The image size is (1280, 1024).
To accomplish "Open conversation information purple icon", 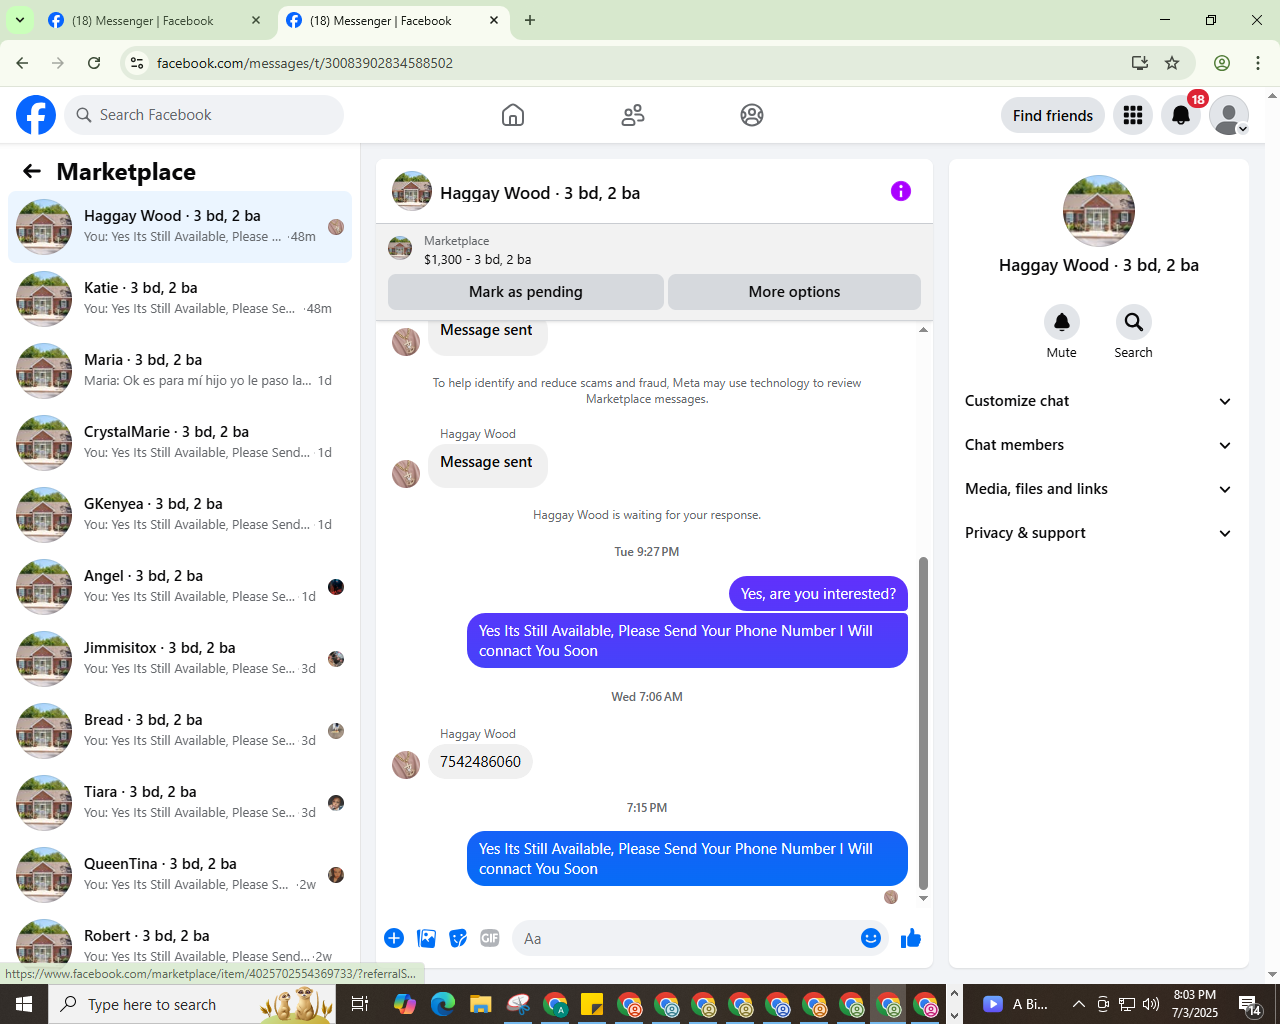I will pyautogui.click(x=901, y=191).
